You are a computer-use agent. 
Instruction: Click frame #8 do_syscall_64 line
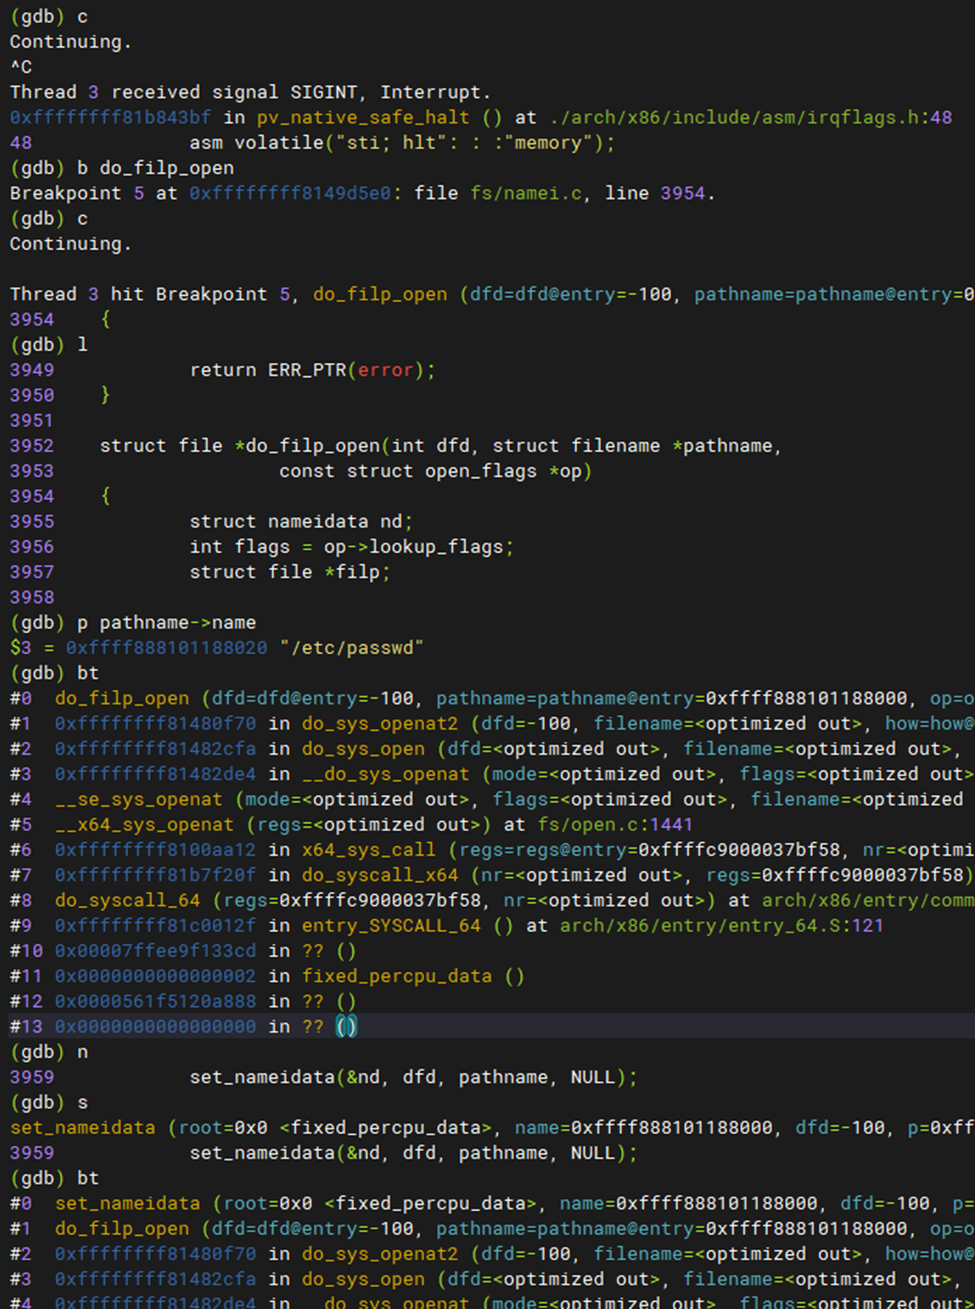point(492,900)
